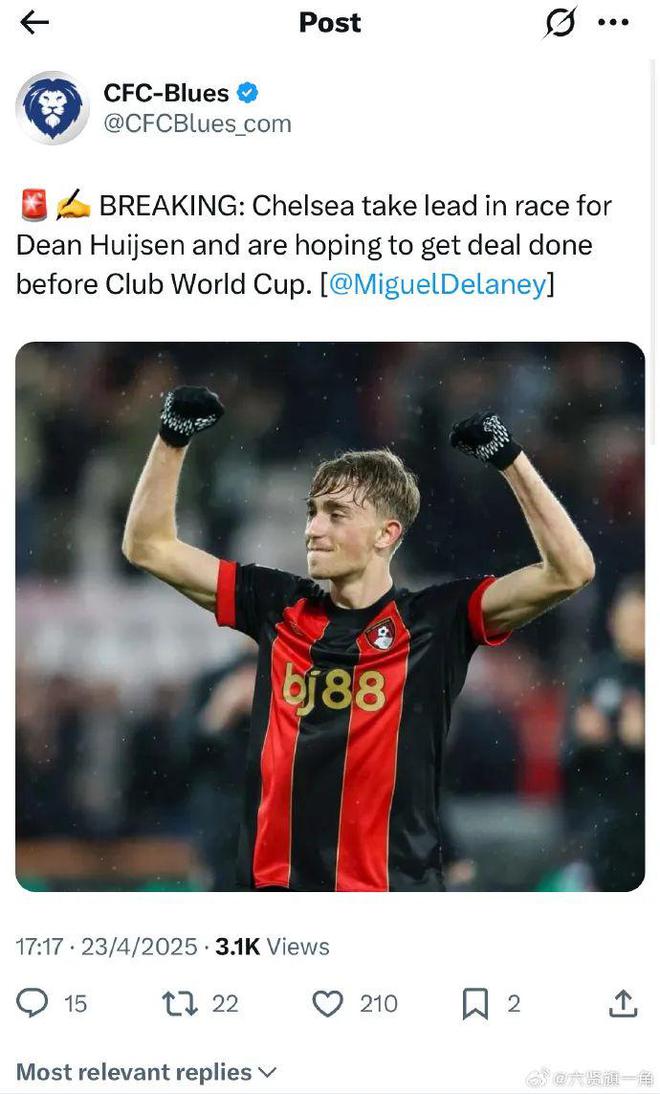The height and width of the screenshot is (1094, 660).
Task: Tap the blue verified badge
Action: point(247,92)
